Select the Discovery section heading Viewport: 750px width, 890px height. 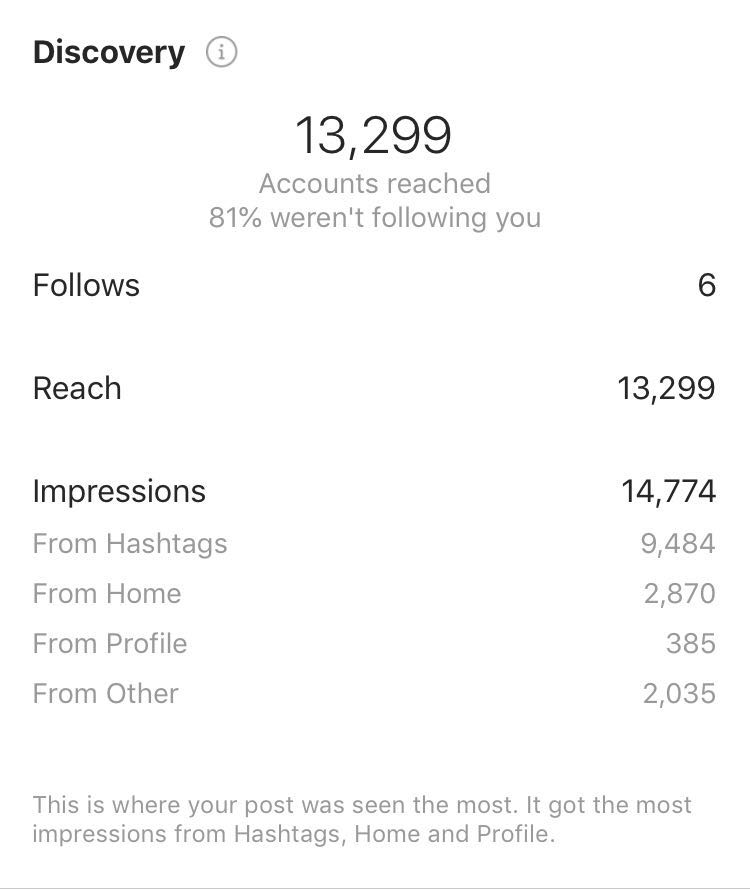click(x=109, y=52)
